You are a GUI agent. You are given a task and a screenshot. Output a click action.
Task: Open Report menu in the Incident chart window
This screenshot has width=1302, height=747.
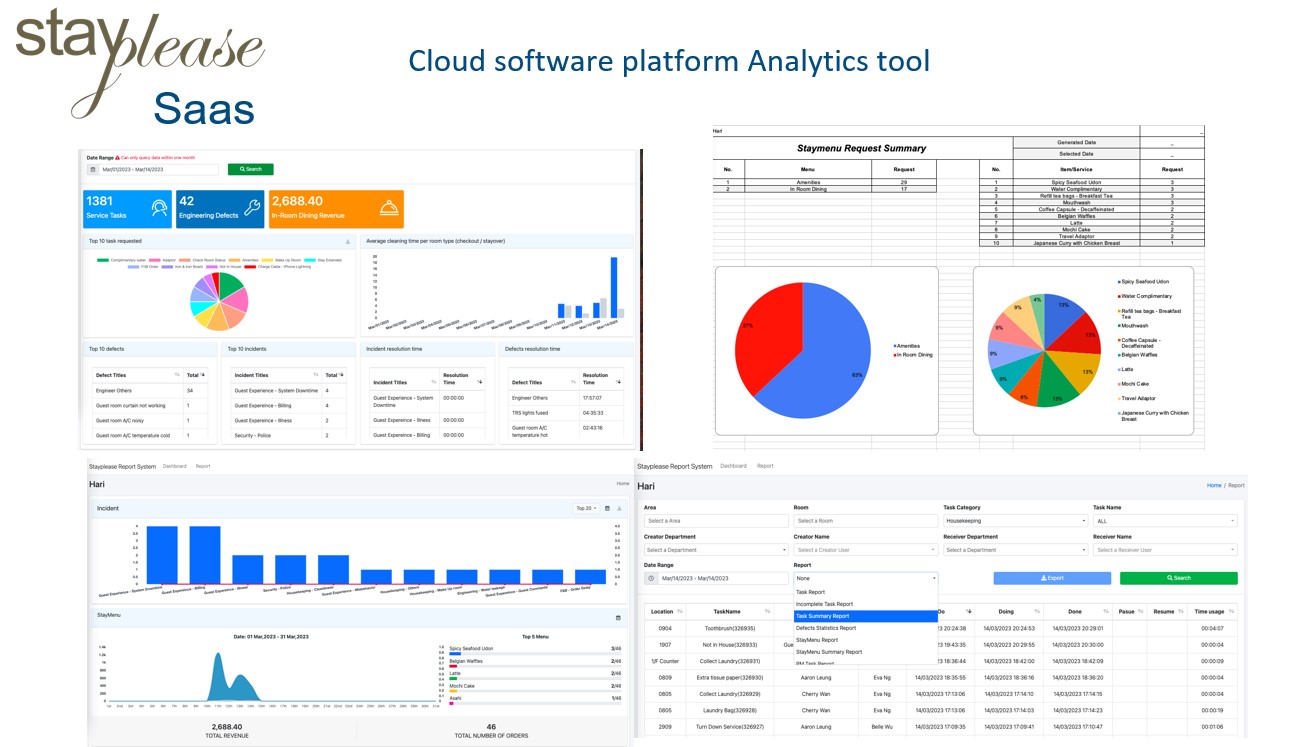click(203, 466)
